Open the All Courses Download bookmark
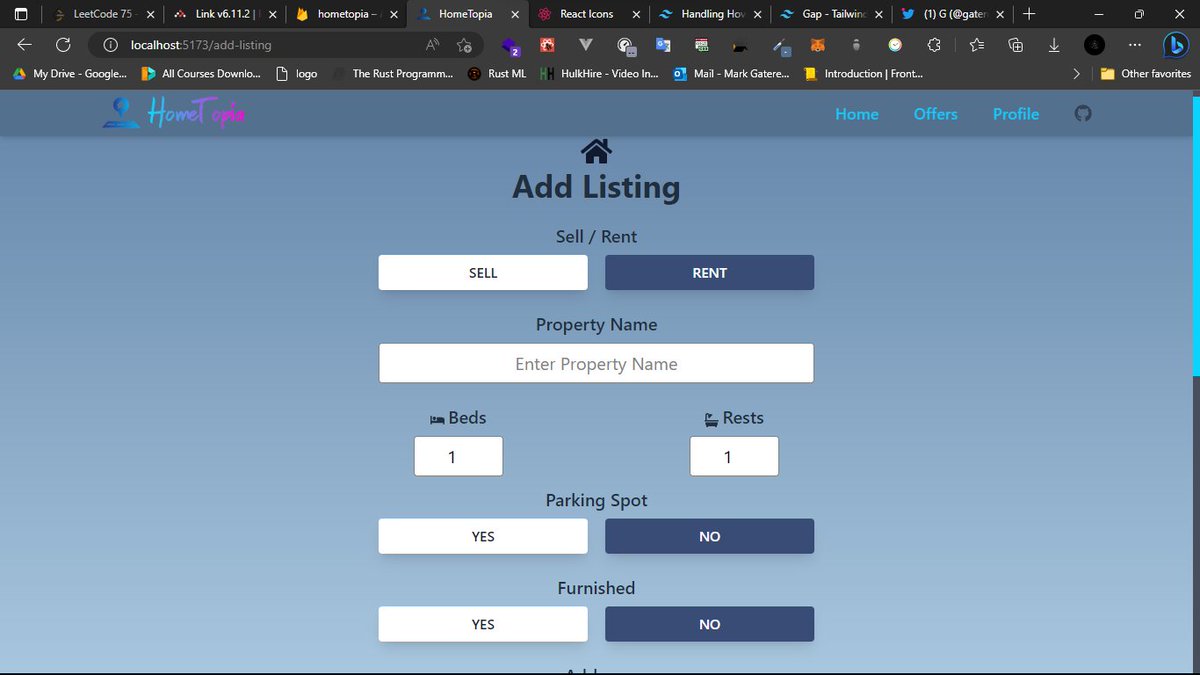 201,74
